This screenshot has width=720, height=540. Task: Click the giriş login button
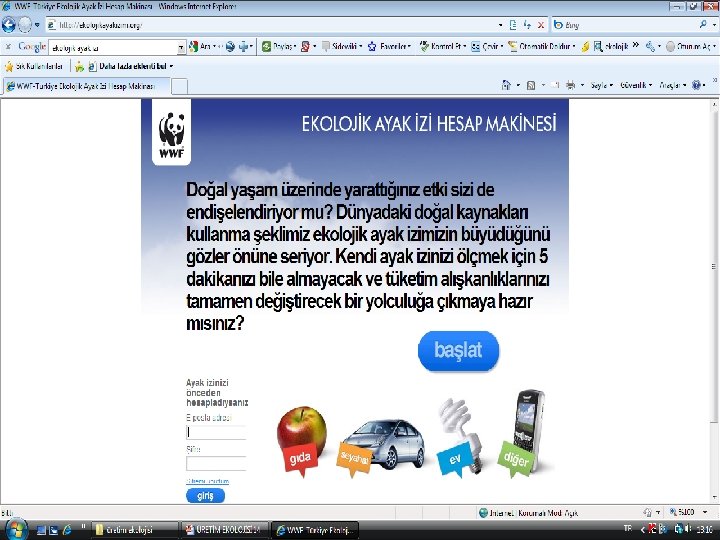pos(205,496)
